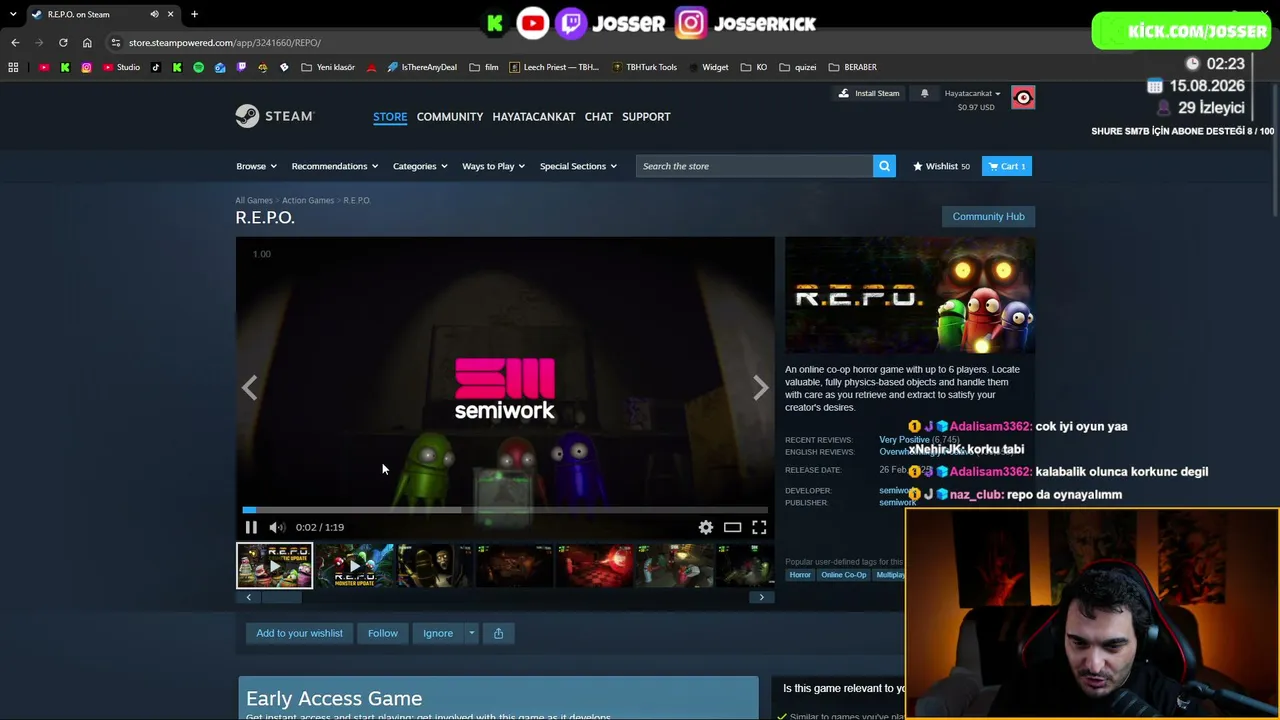
Task: Open the Steam profile avatar
Action: (1023, 98)
